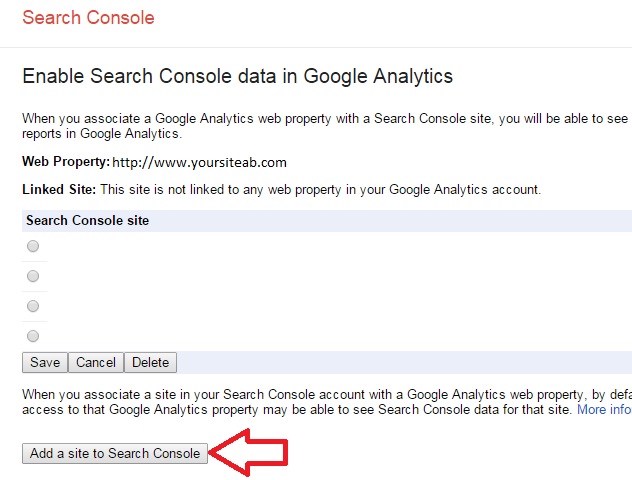Choose the third radio button in the list
632x480 pixels.
[33, 306]
